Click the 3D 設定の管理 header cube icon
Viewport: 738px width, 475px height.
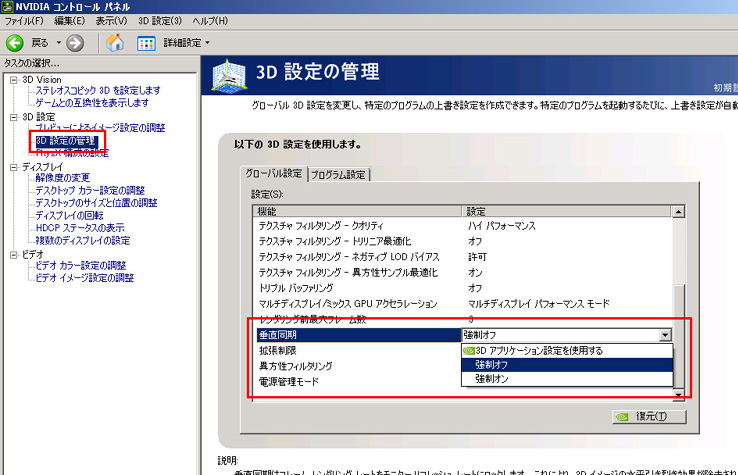pyautogui.click(x=229, y=75)
